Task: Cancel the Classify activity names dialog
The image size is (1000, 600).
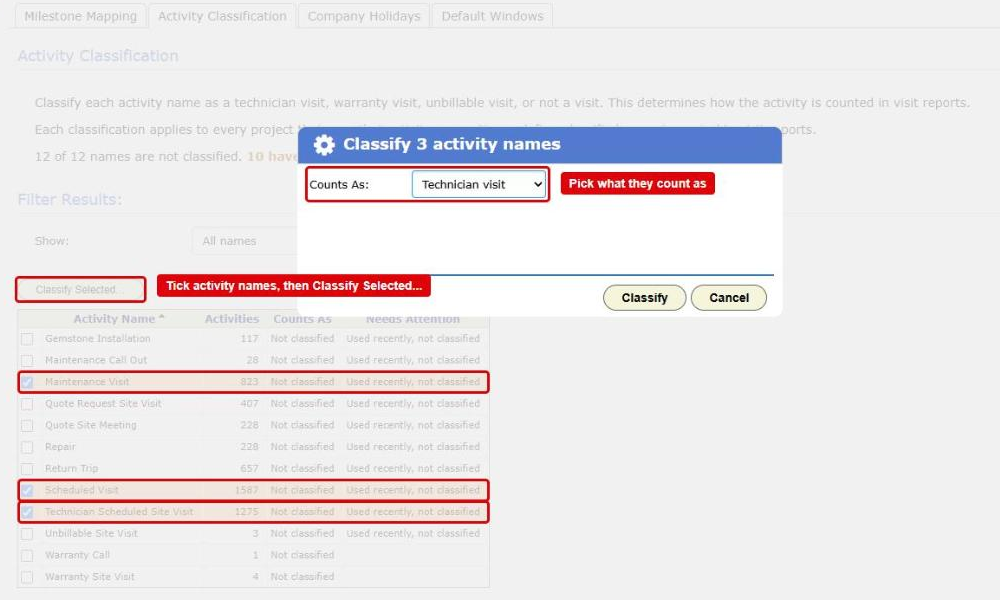Action: [728, 298]
